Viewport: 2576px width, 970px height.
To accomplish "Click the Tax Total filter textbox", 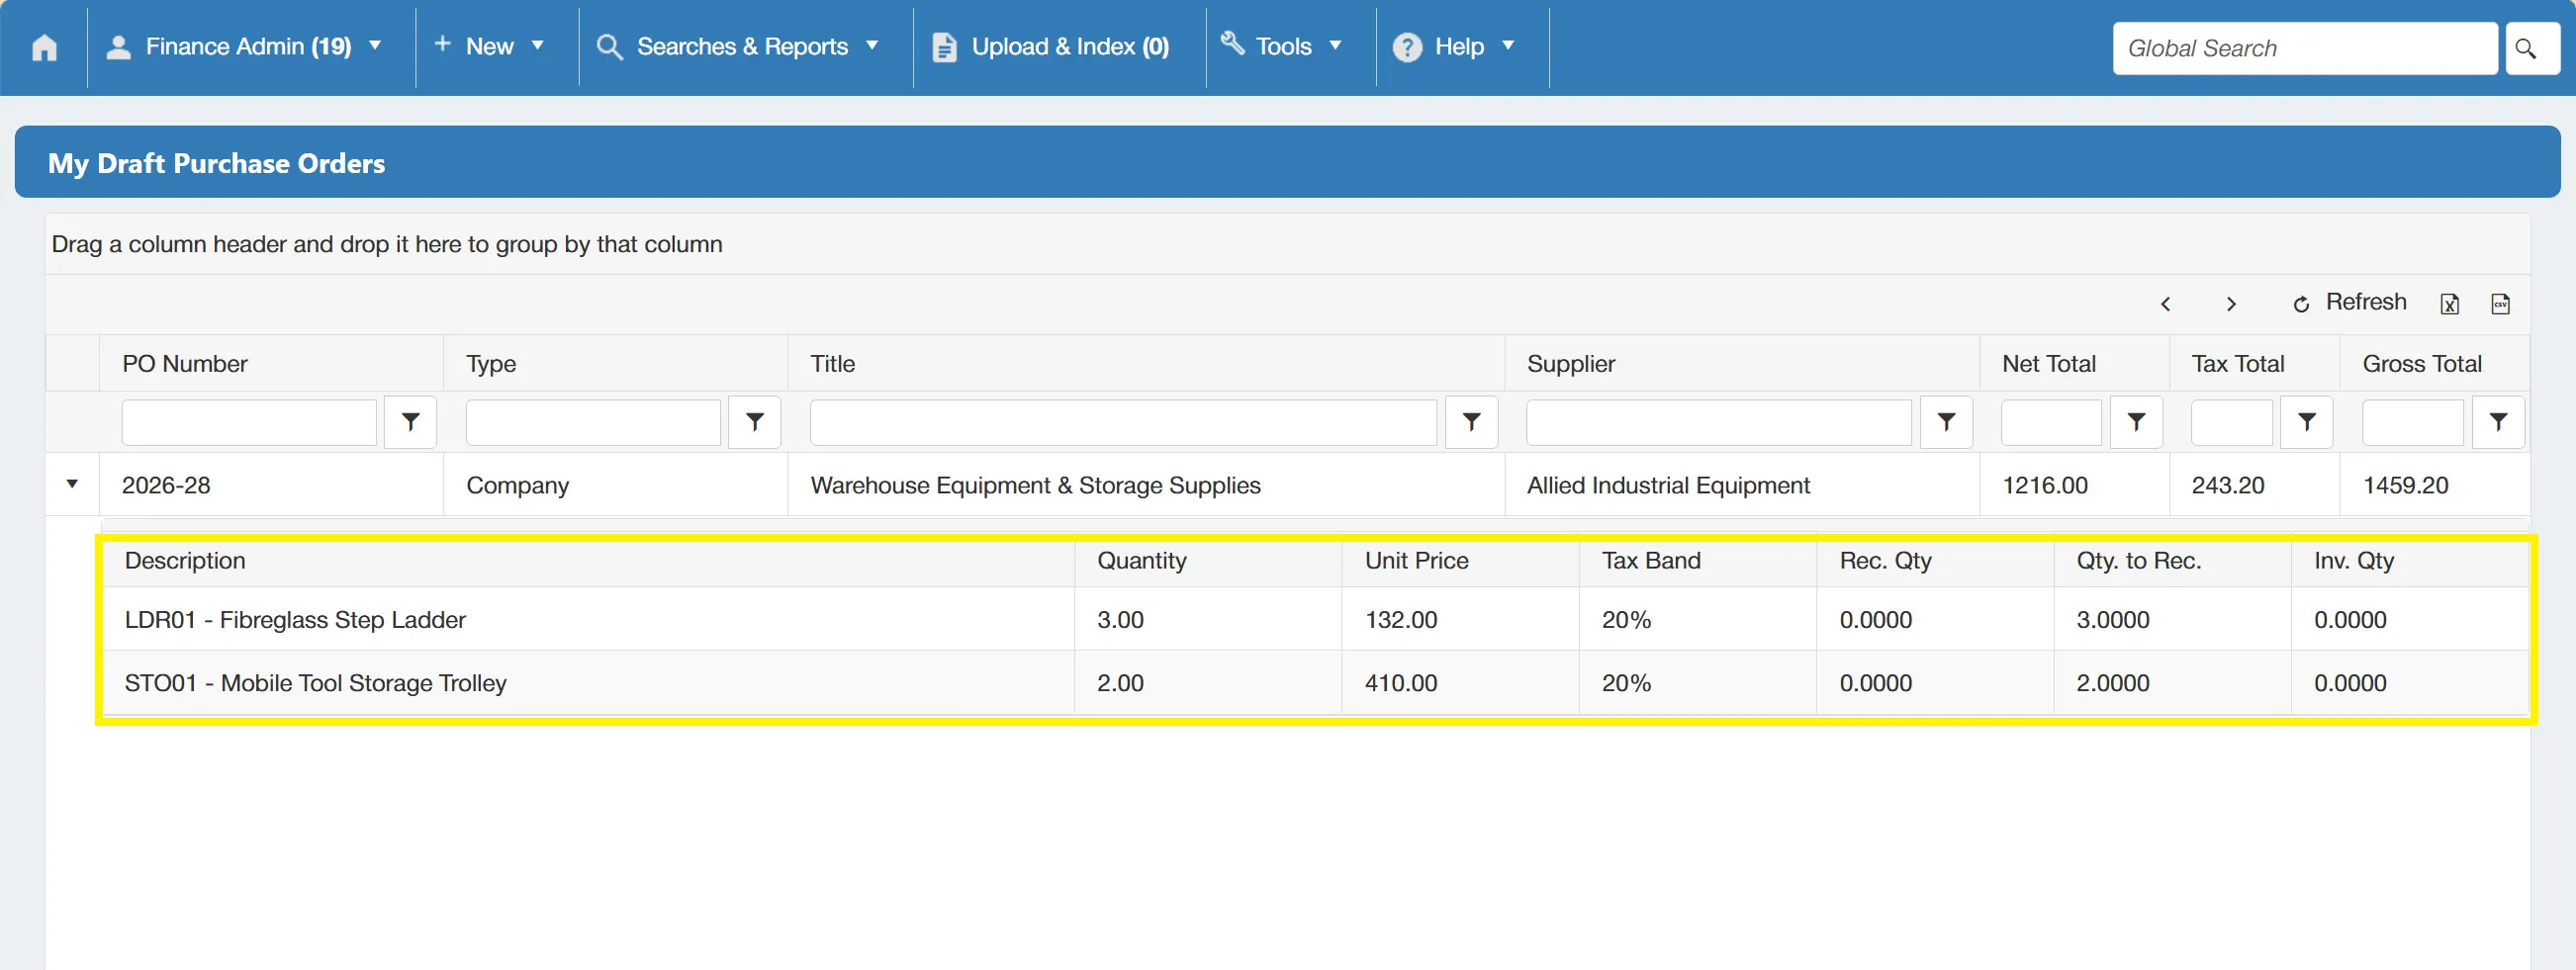I will 2231,422.
